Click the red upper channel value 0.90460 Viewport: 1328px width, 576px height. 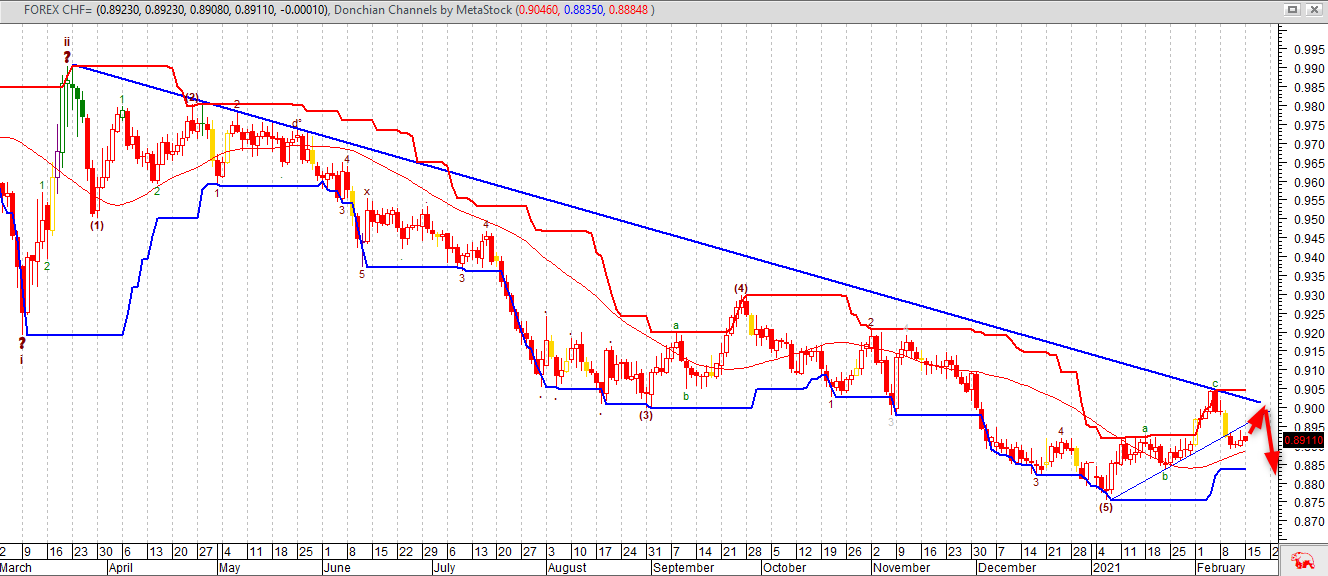point(537,9)
